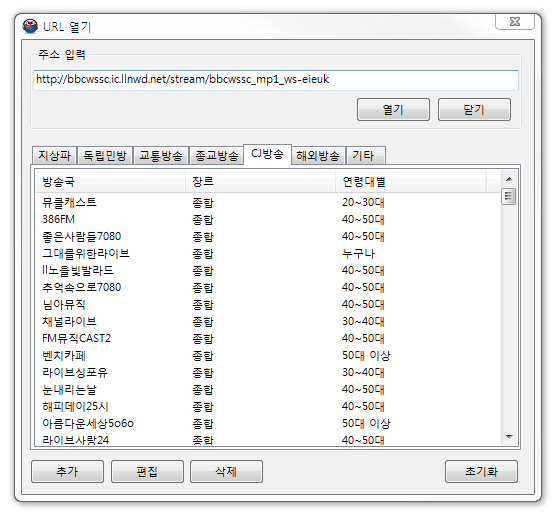Click the station list scrollbar thumb

pos(509,196)
